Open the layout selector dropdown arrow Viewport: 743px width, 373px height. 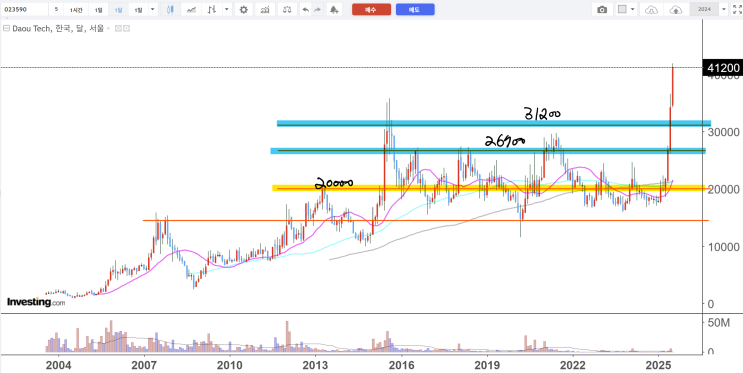tap(633, 9)
